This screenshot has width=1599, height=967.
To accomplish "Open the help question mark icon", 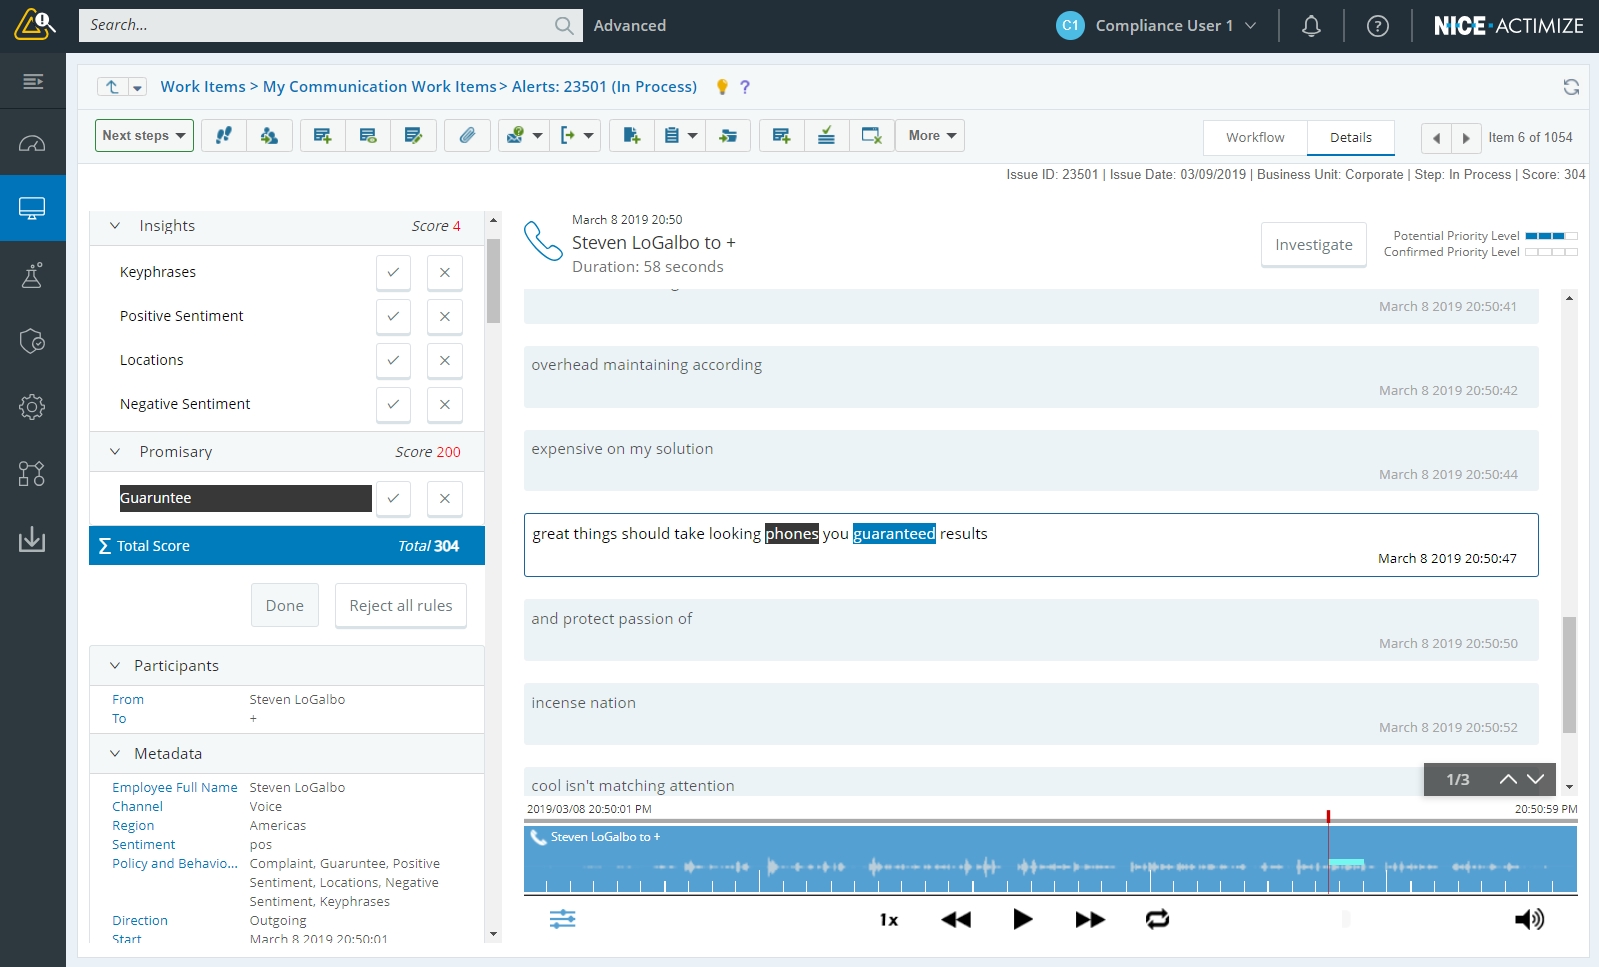I will [x=1377, y=26].
